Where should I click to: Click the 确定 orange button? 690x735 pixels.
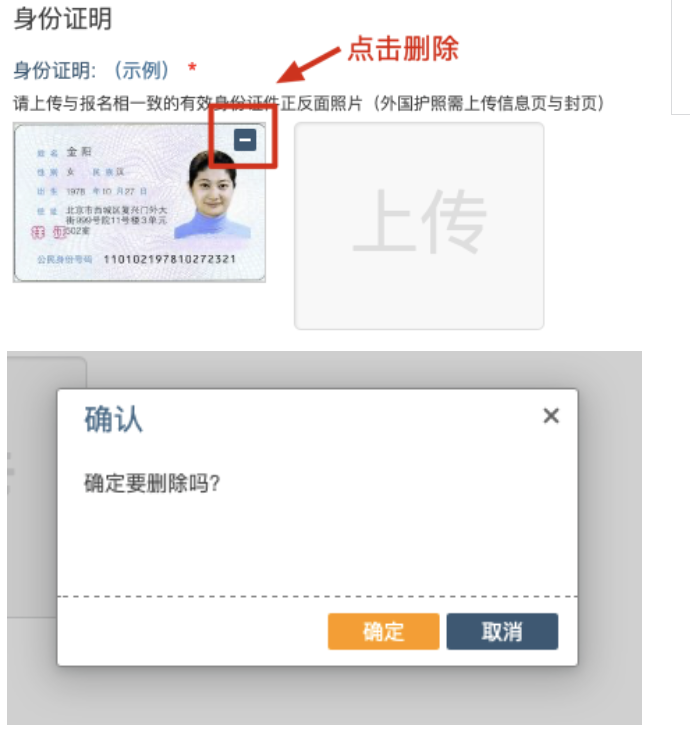click(383, 631)
